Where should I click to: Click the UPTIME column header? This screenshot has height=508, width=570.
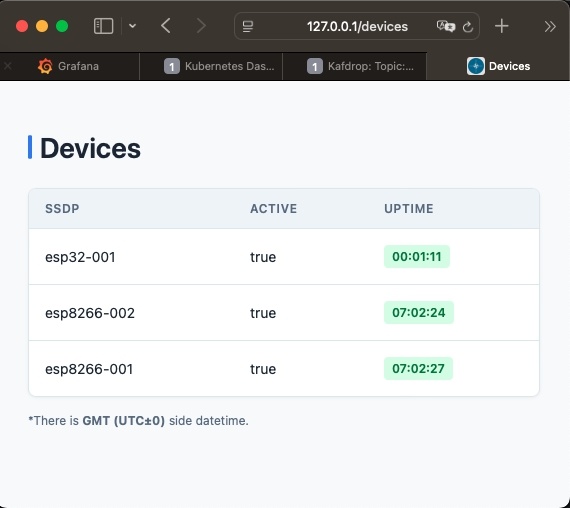[x=409, y=209]
